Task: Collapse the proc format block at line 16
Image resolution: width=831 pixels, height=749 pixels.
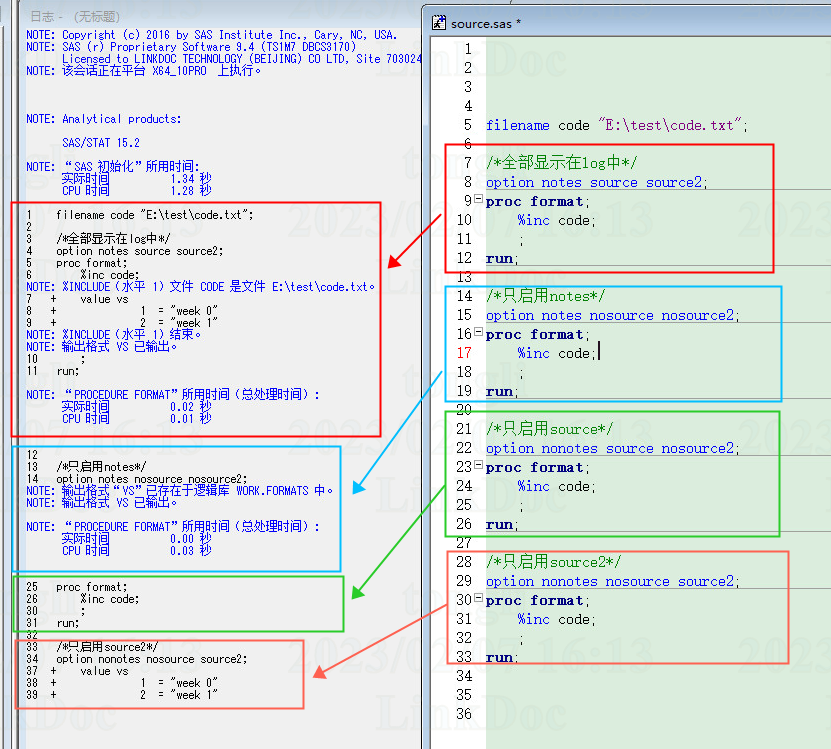Action: [x=479, y=334]
